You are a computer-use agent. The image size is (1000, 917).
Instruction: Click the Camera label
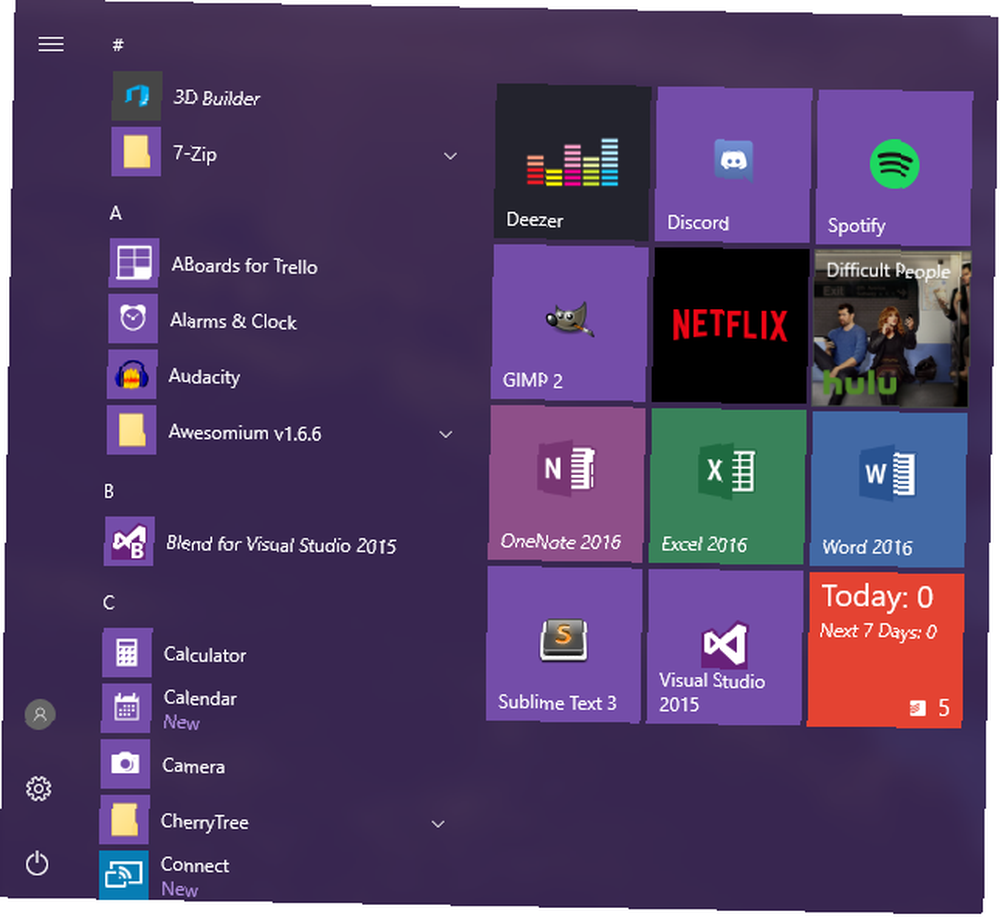tap(193, 766)
